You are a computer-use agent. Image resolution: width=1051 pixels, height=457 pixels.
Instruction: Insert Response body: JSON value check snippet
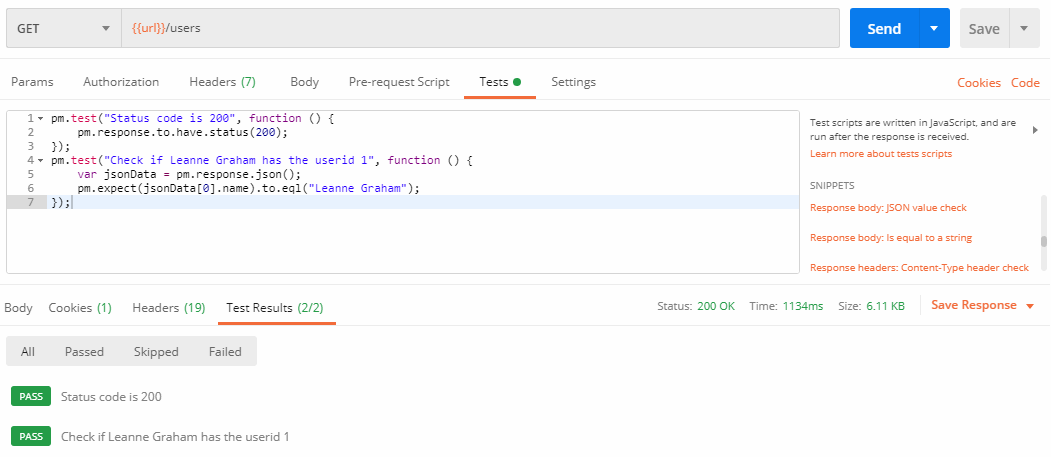click(888, 208)
